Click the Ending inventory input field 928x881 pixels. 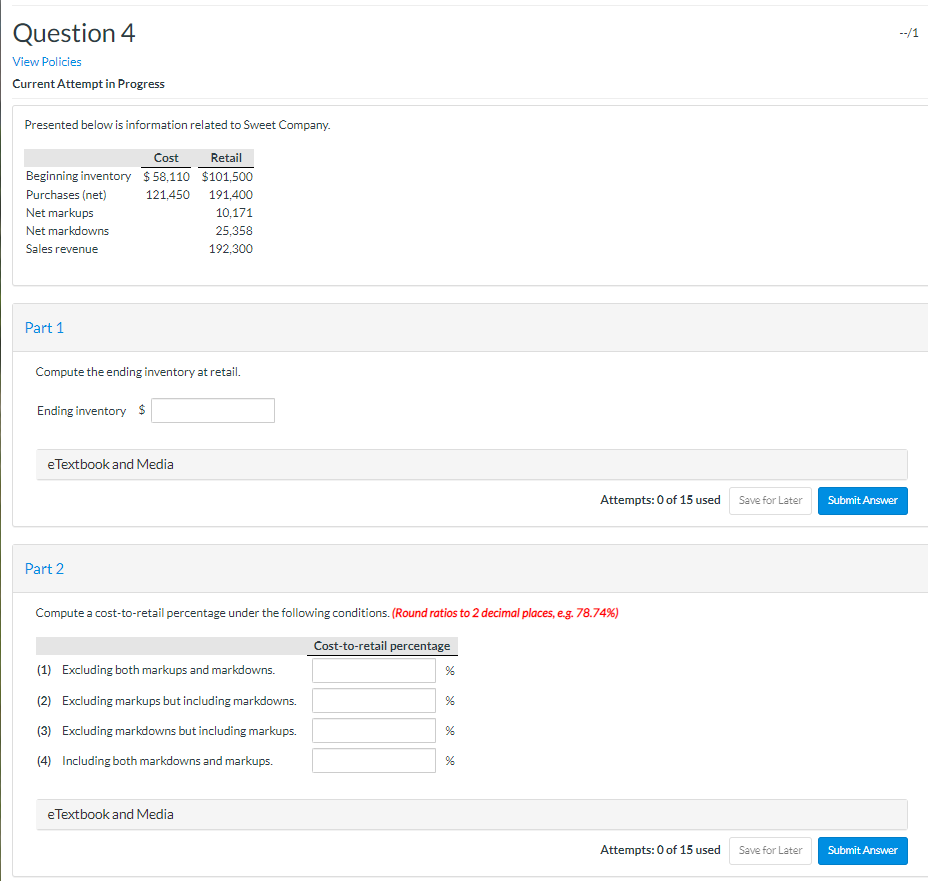pos(212,410)
